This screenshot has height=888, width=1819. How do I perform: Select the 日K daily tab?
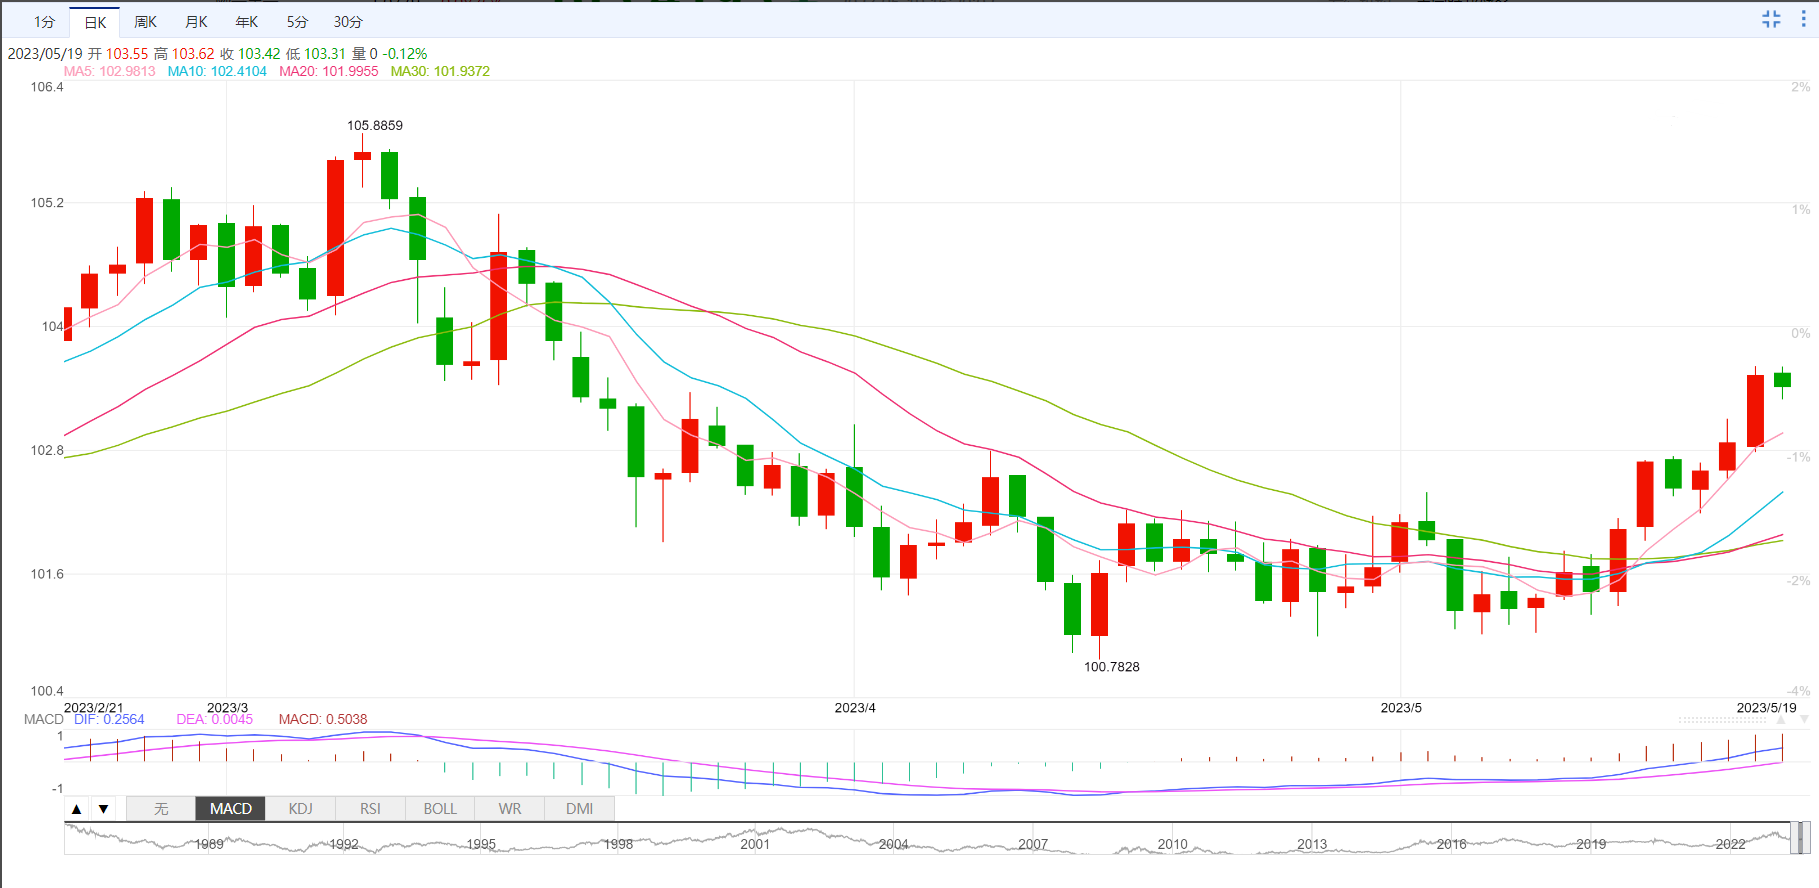(95, 22)
